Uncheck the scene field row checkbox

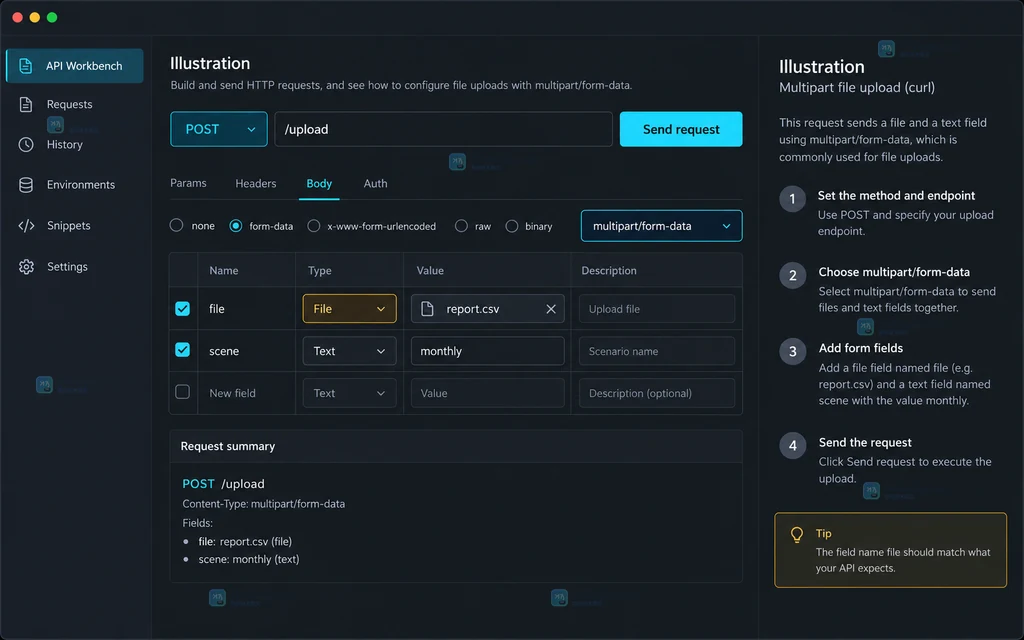point(182,350)
